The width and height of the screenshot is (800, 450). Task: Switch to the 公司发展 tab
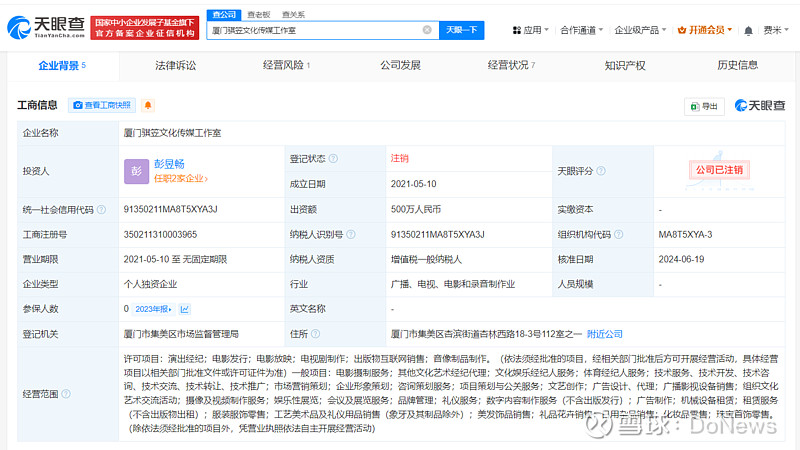tap(400, 65)
